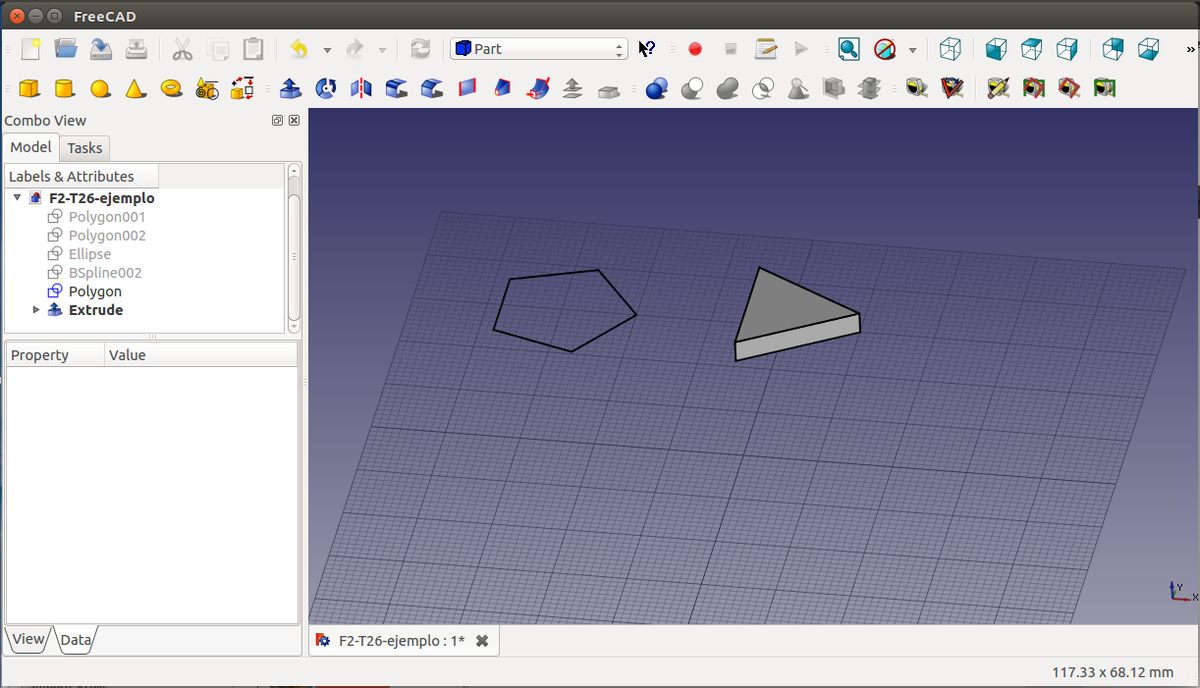Screen dimensions: 1200x688
Task: Click the Fit All magnifier icon
Action: (x=848, y=49)
